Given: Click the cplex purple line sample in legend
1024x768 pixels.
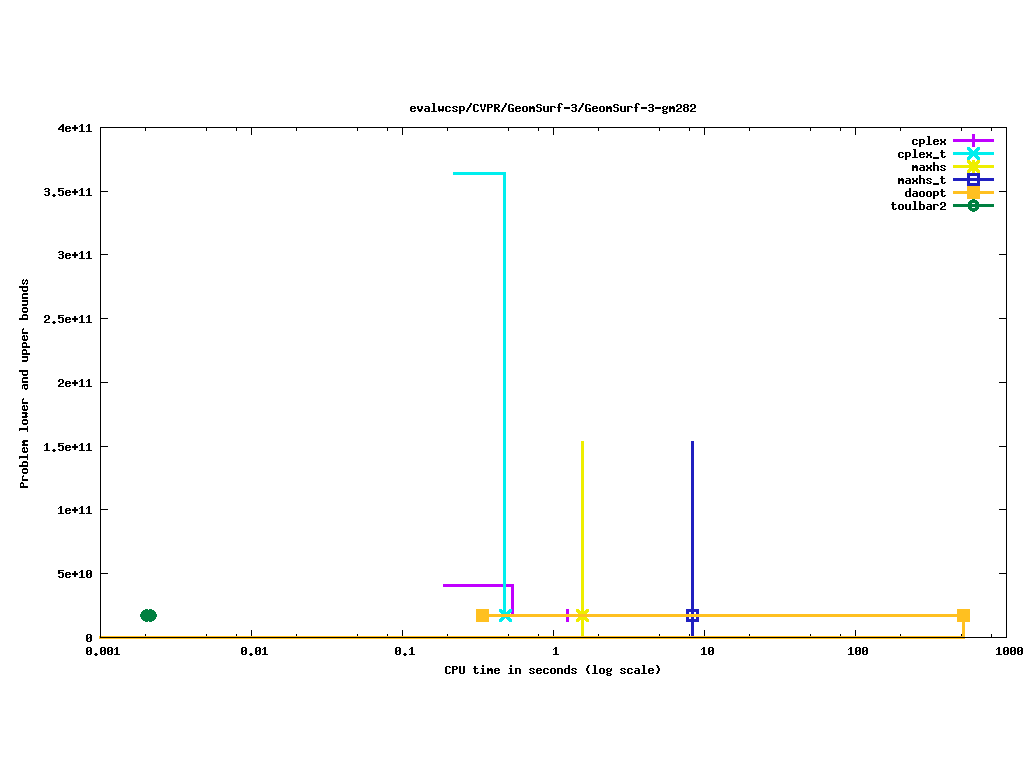Looking at the screenshot, I should [x=973, y=141].
